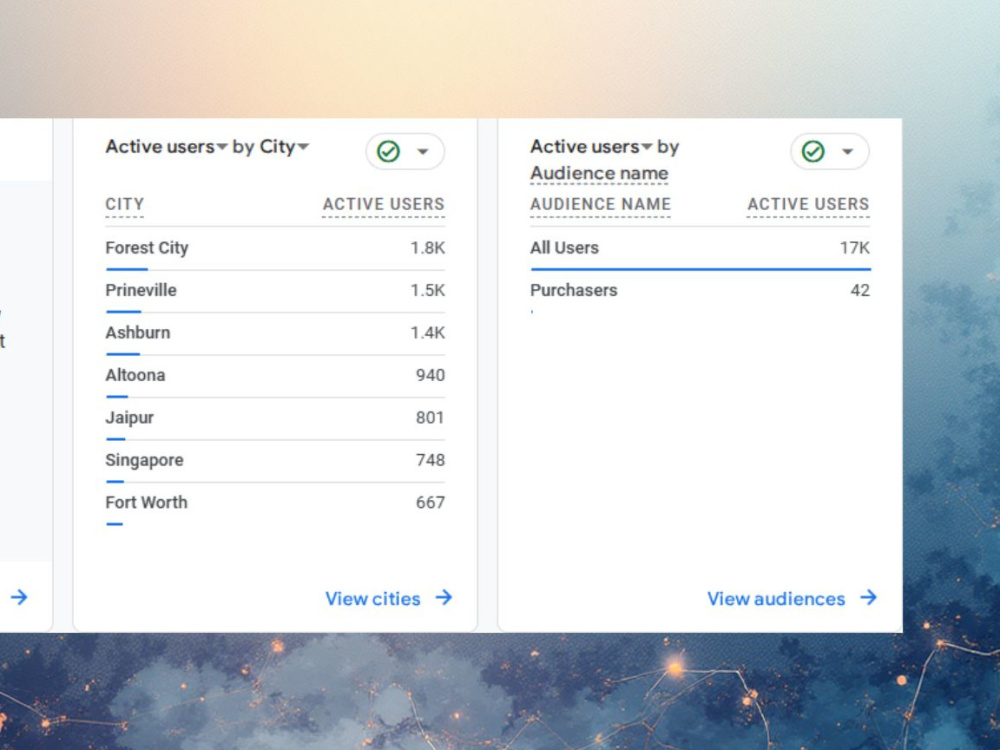Open status dropdown arrow on City card
This screenshot has height=750, width=1000.
pos(423,152)
